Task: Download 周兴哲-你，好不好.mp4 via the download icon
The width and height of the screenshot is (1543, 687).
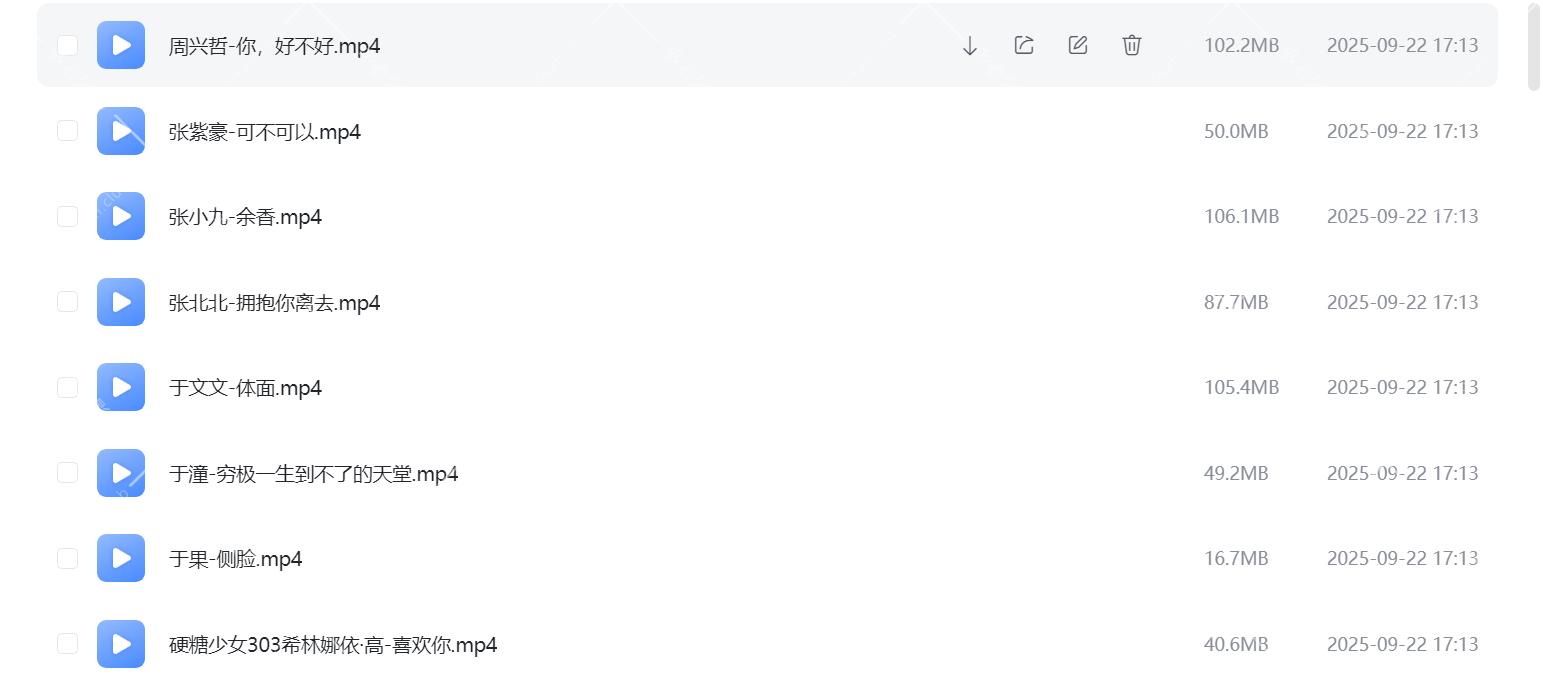Action: coord(967,45)
